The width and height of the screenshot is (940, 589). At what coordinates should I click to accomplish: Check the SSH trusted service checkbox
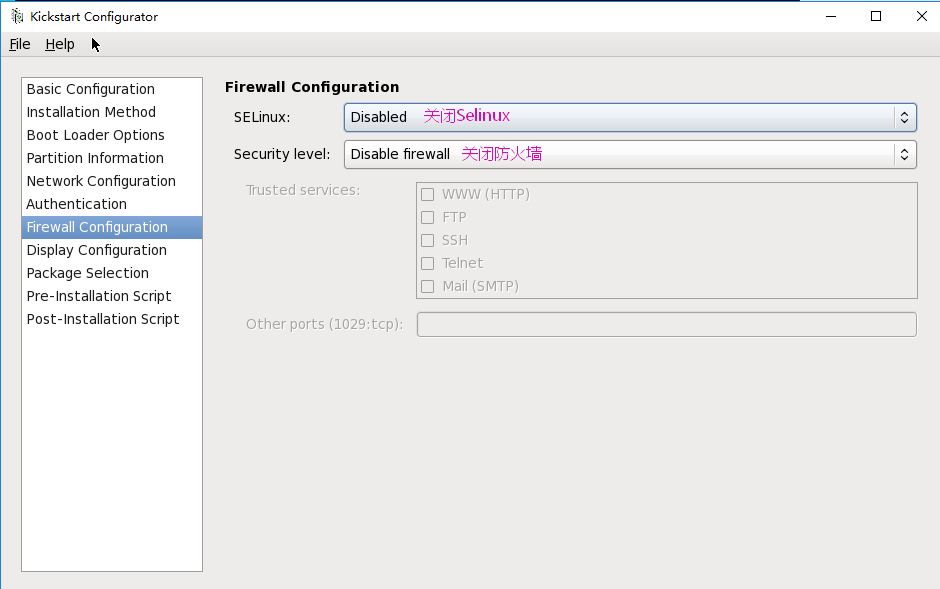tap(427, 240)
